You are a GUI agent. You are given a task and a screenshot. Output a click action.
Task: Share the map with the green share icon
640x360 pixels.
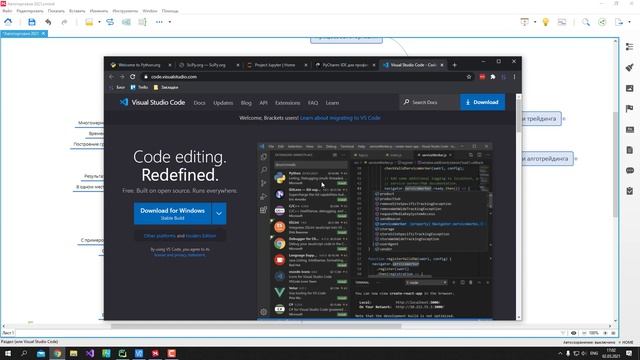point(602,22)
